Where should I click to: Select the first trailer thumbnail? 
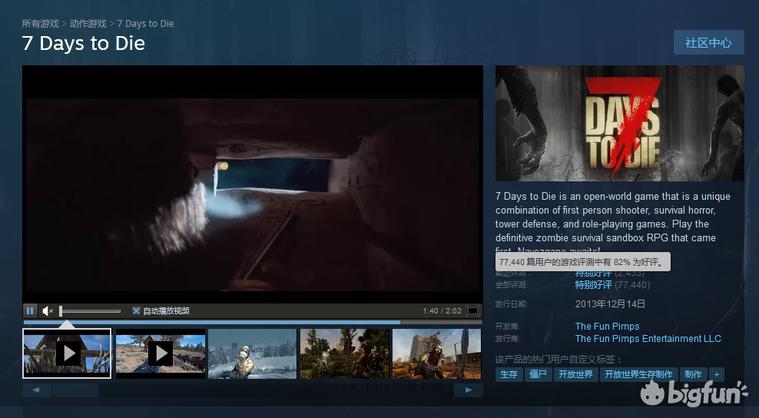[x=67, y=354]
